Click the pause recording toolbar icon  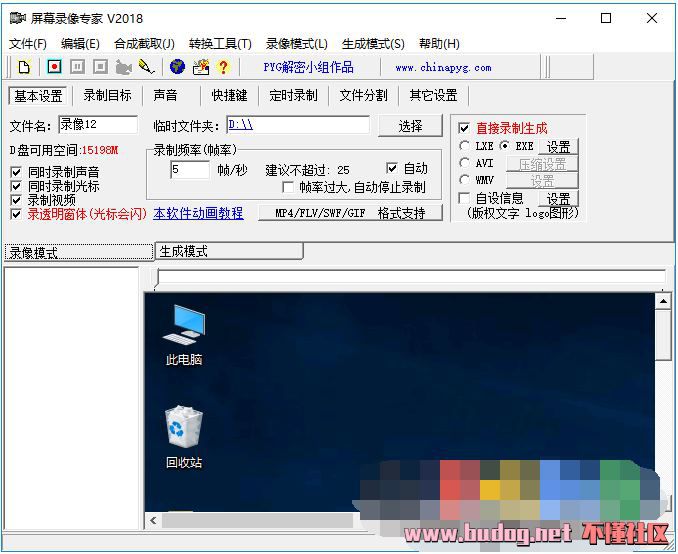point(77,67)
